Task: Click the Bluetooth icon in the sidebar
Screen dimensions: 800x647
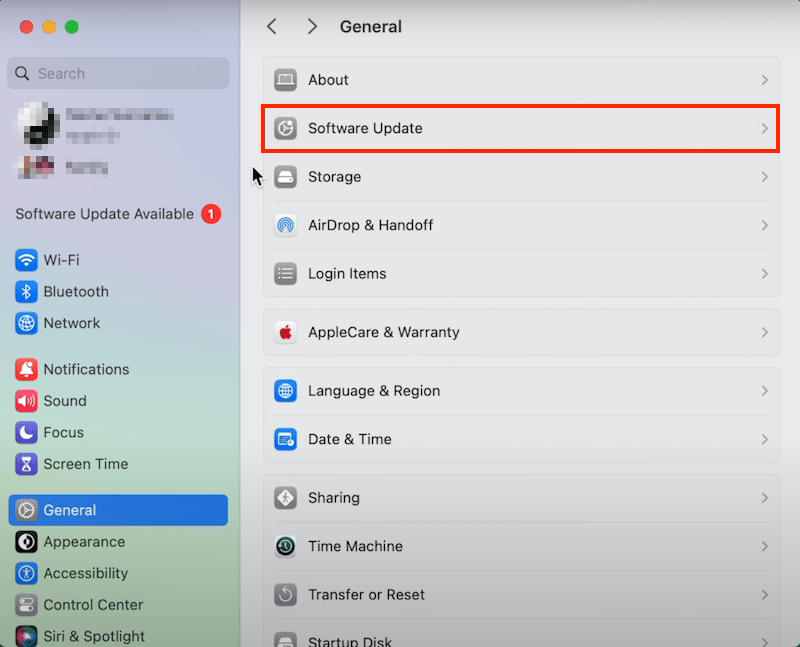Action: pos(27,291)
